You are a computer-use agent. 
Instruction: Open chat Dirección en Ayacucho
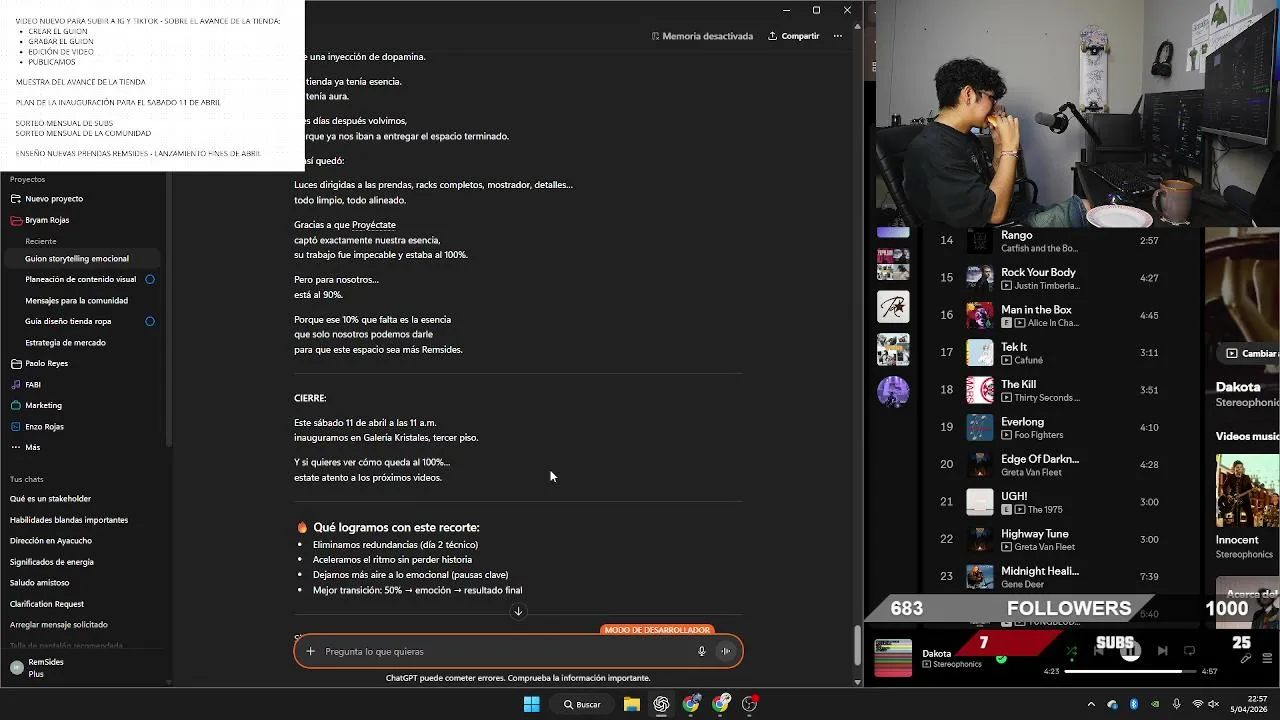click(51, 541)
